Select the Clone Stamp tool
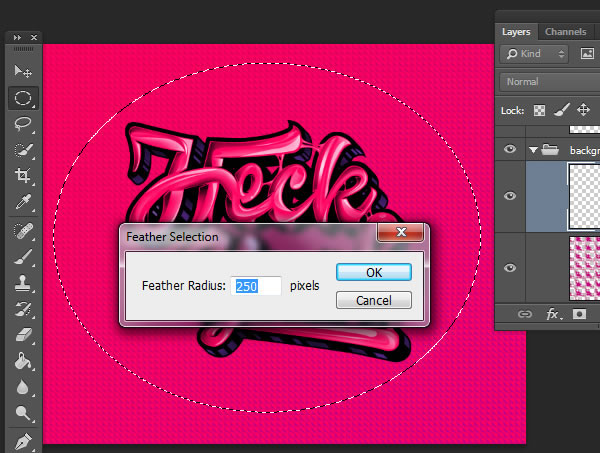 pyautogui.click(x=23, y=284)
